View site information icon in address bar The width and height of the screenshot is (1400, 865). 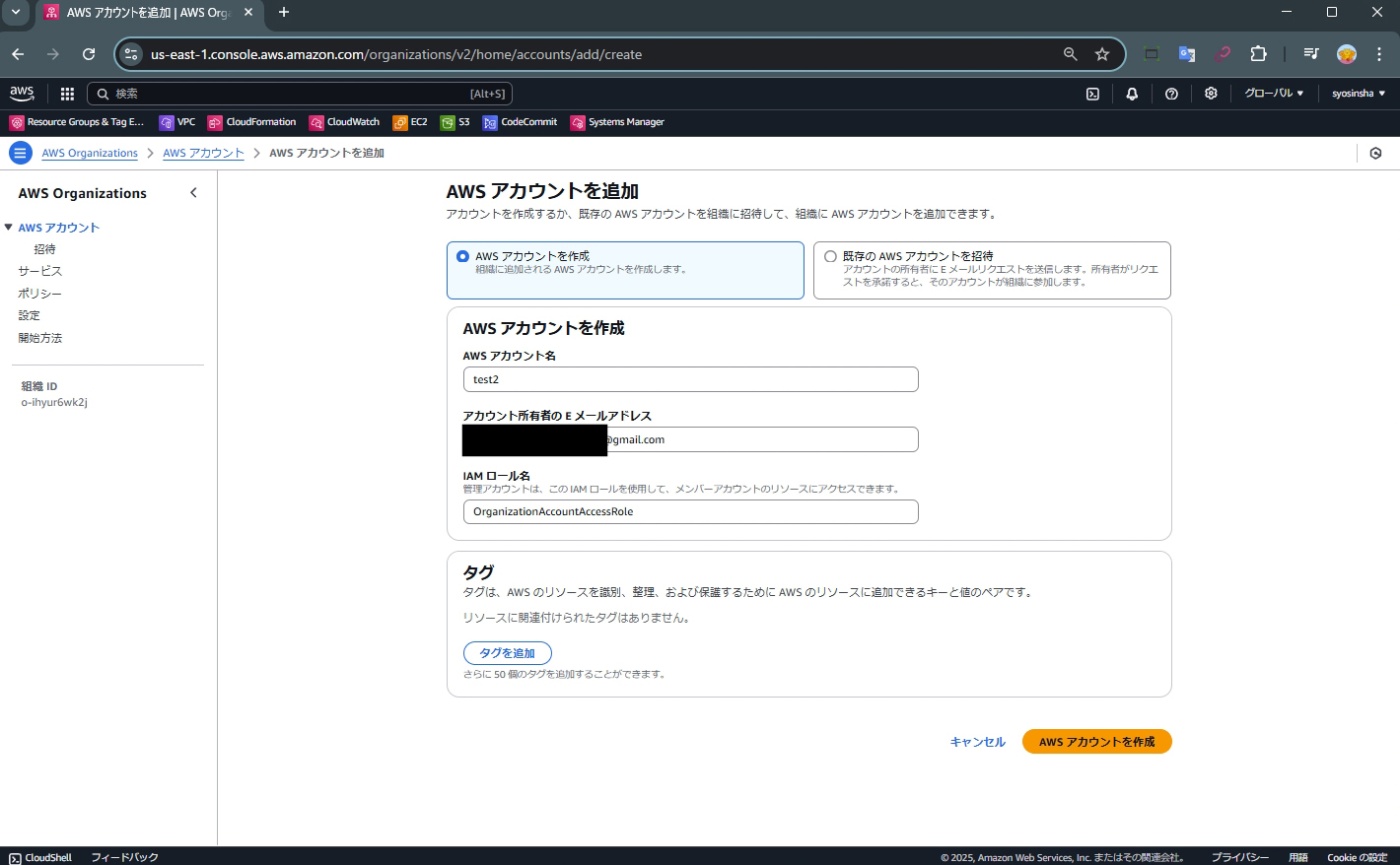click(x=131, y=54)
